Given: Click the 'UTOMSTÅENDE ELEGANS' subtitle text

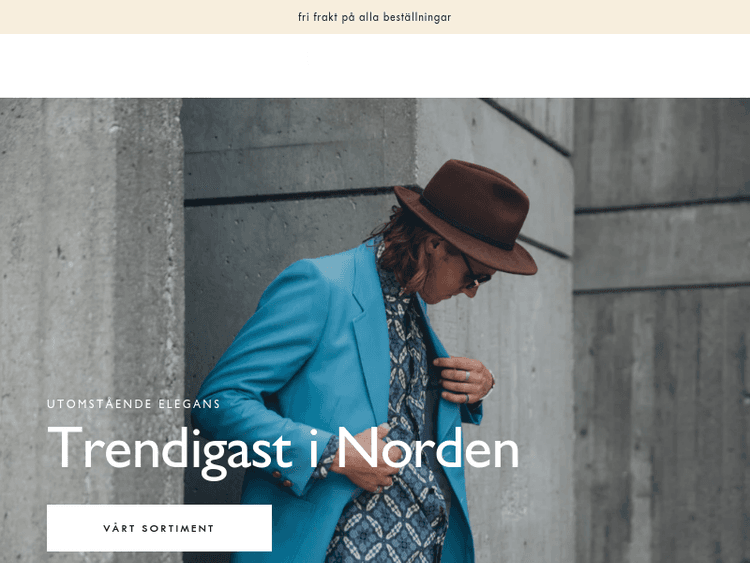Looking at the screenshot, I should coord(134,404).
